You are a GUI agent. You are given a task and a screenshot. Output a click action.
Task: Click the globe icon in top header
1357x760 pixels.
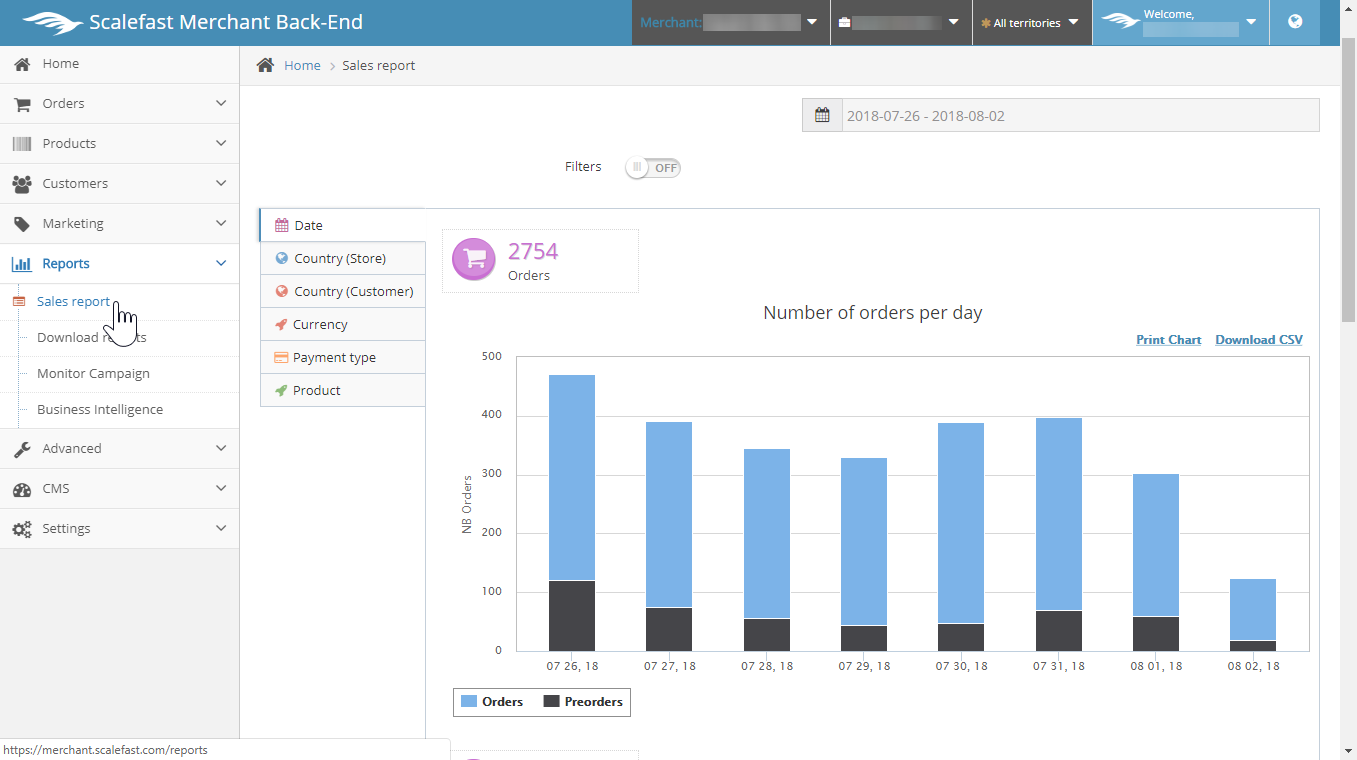pos(1295,22)
